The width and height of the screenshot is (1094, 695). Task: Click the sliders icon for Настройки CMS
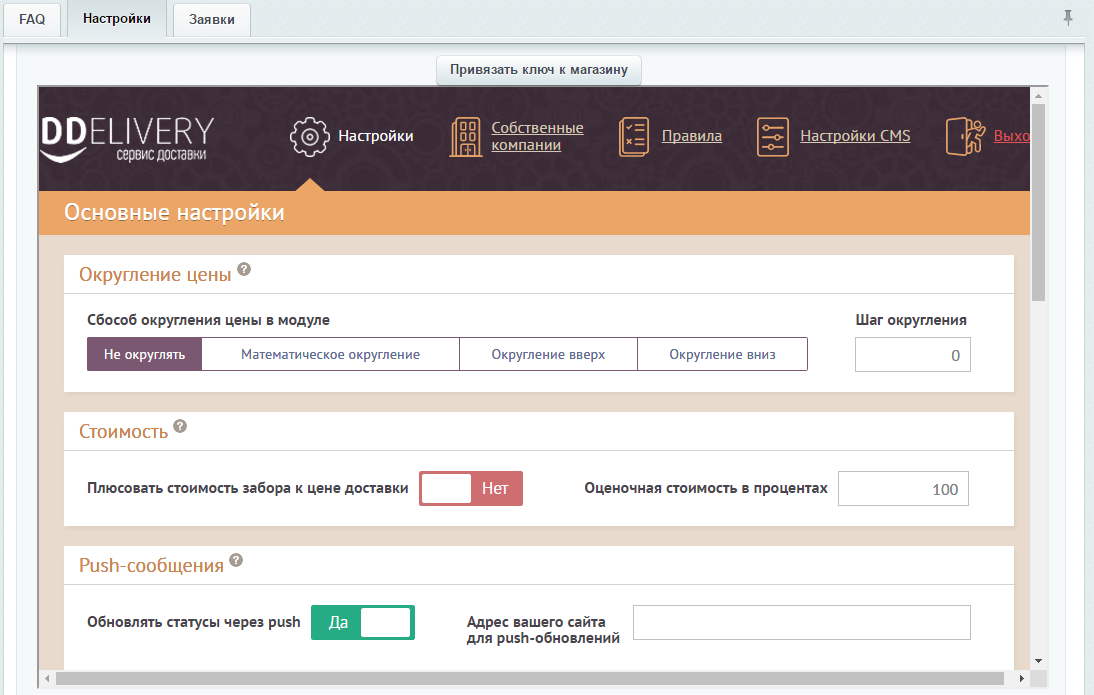tap(772, 137)
